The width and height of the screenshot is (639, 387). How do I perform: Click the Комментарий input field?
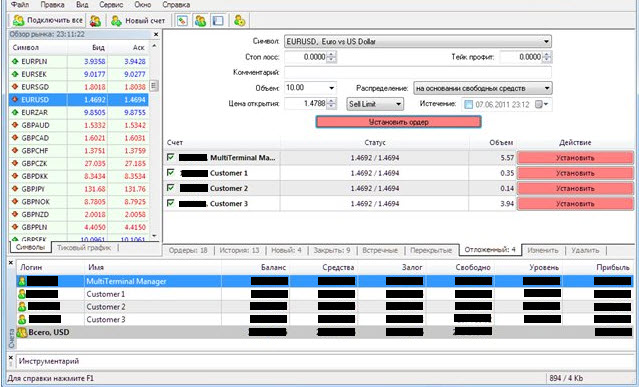[418, 73]
